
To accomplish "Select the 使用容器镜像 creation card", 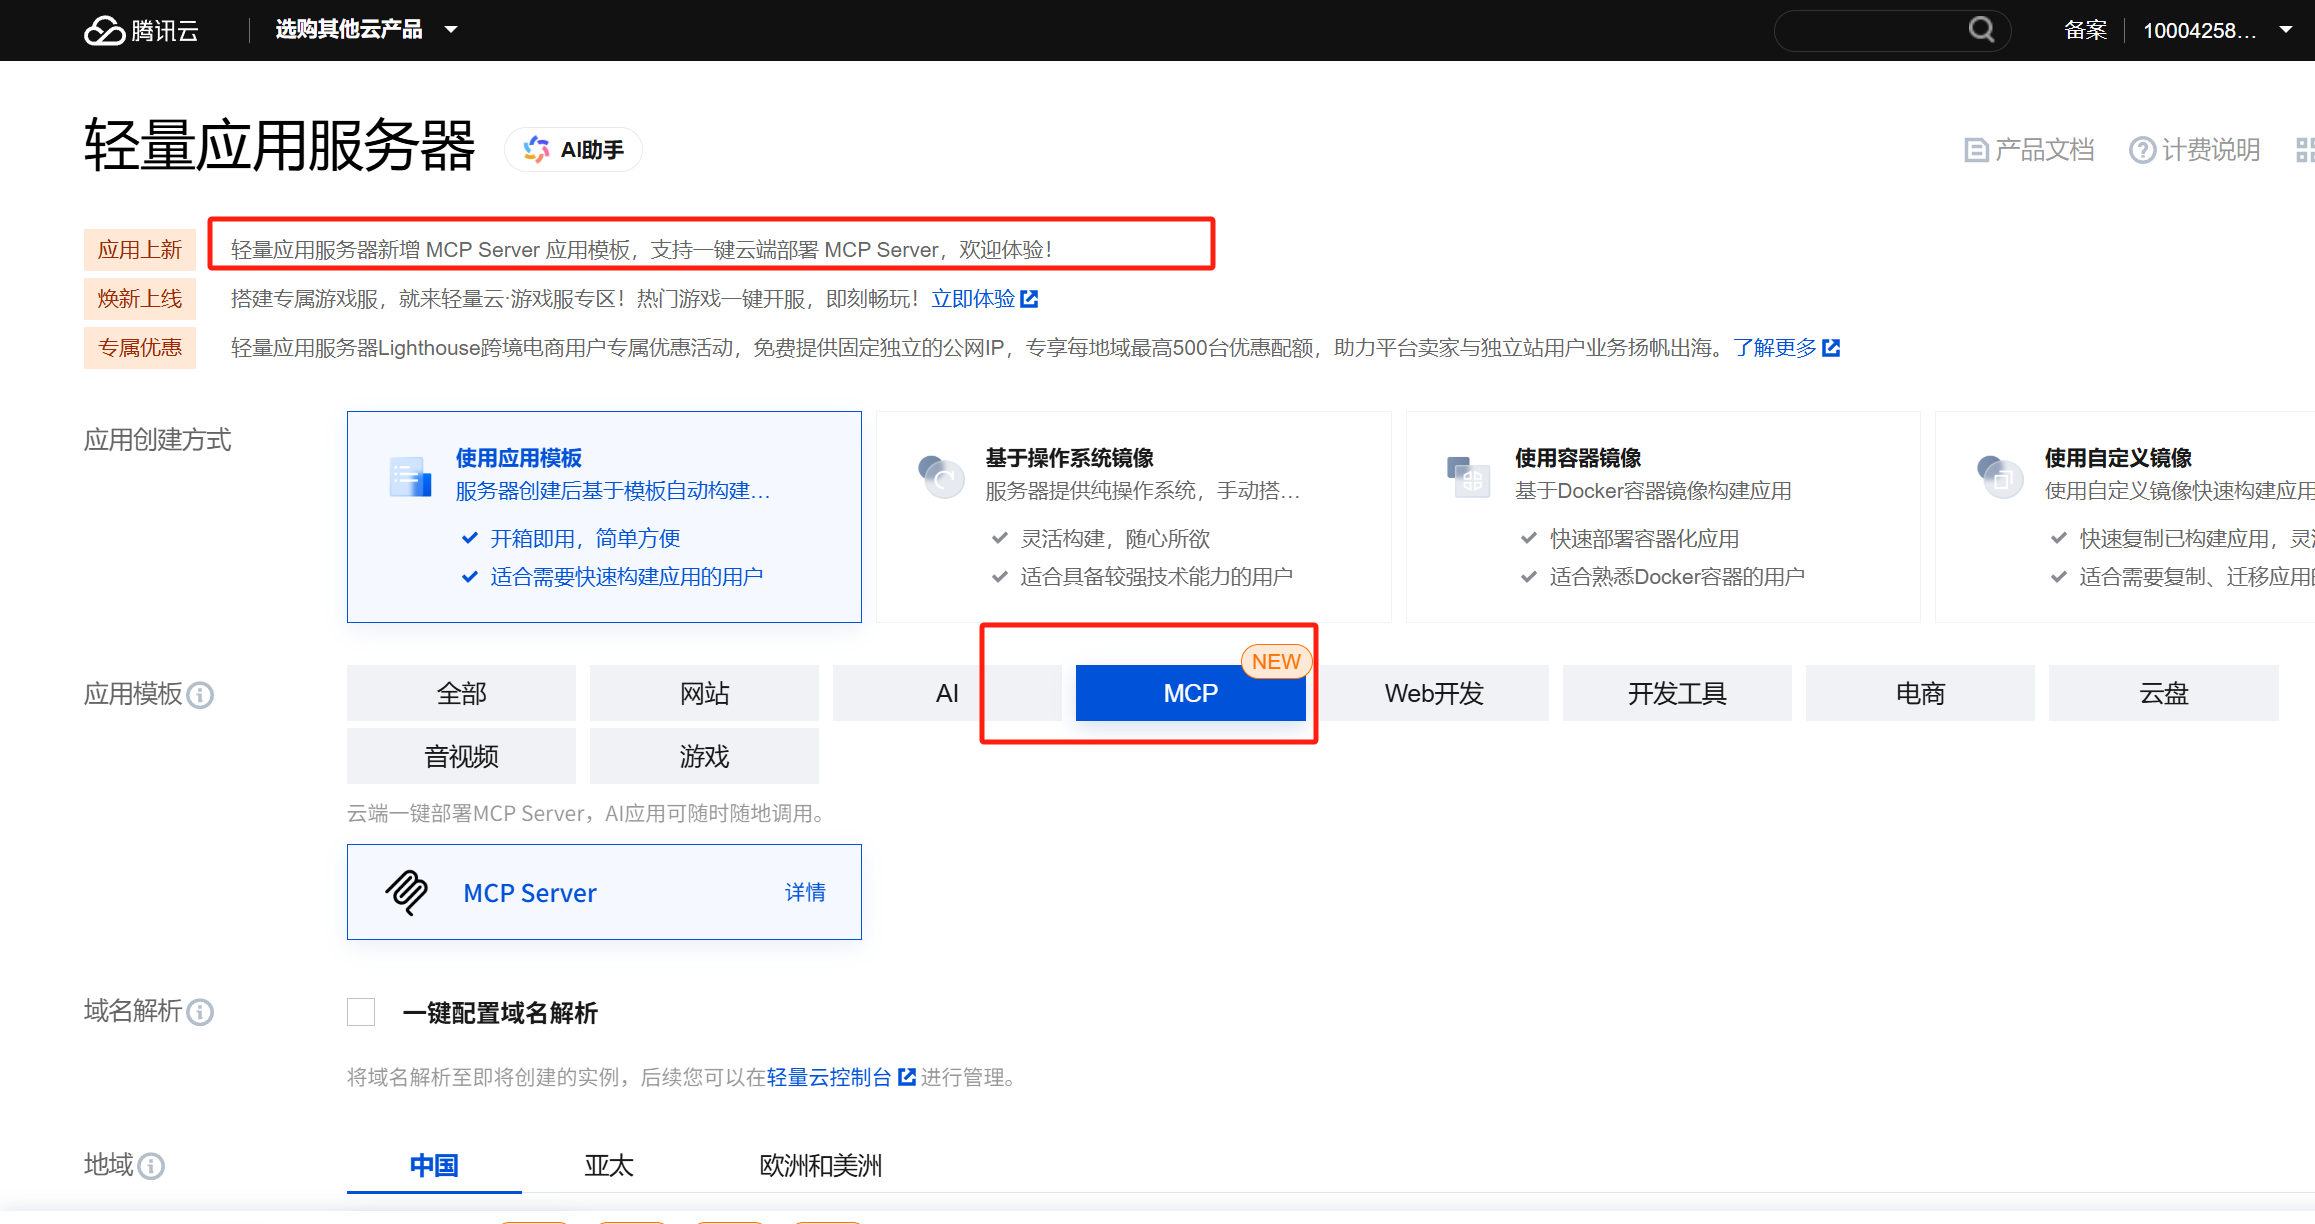I will pos(1663,517).
